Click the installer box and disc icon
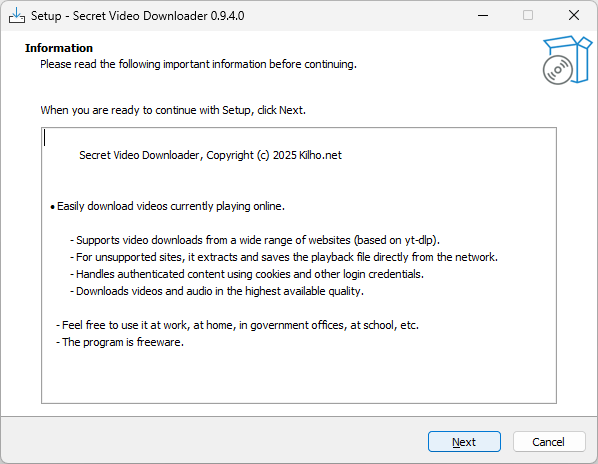598x464 pixels. click(567, 60)
